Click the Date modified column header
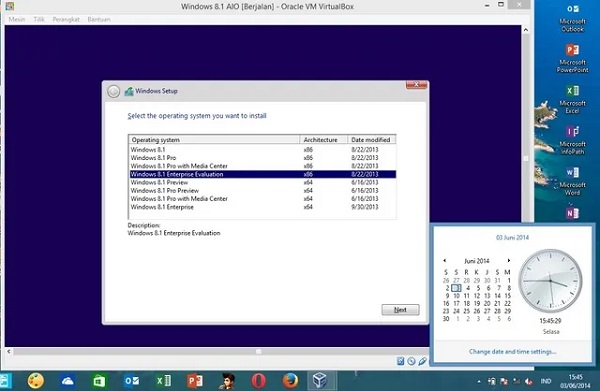 click(x=372, y=140)
